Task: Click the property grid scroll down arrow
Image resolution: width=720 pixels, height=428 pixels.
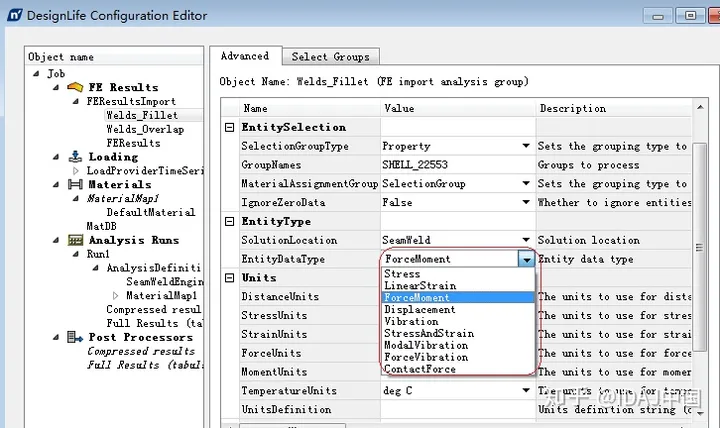Action: coord(700,413)
